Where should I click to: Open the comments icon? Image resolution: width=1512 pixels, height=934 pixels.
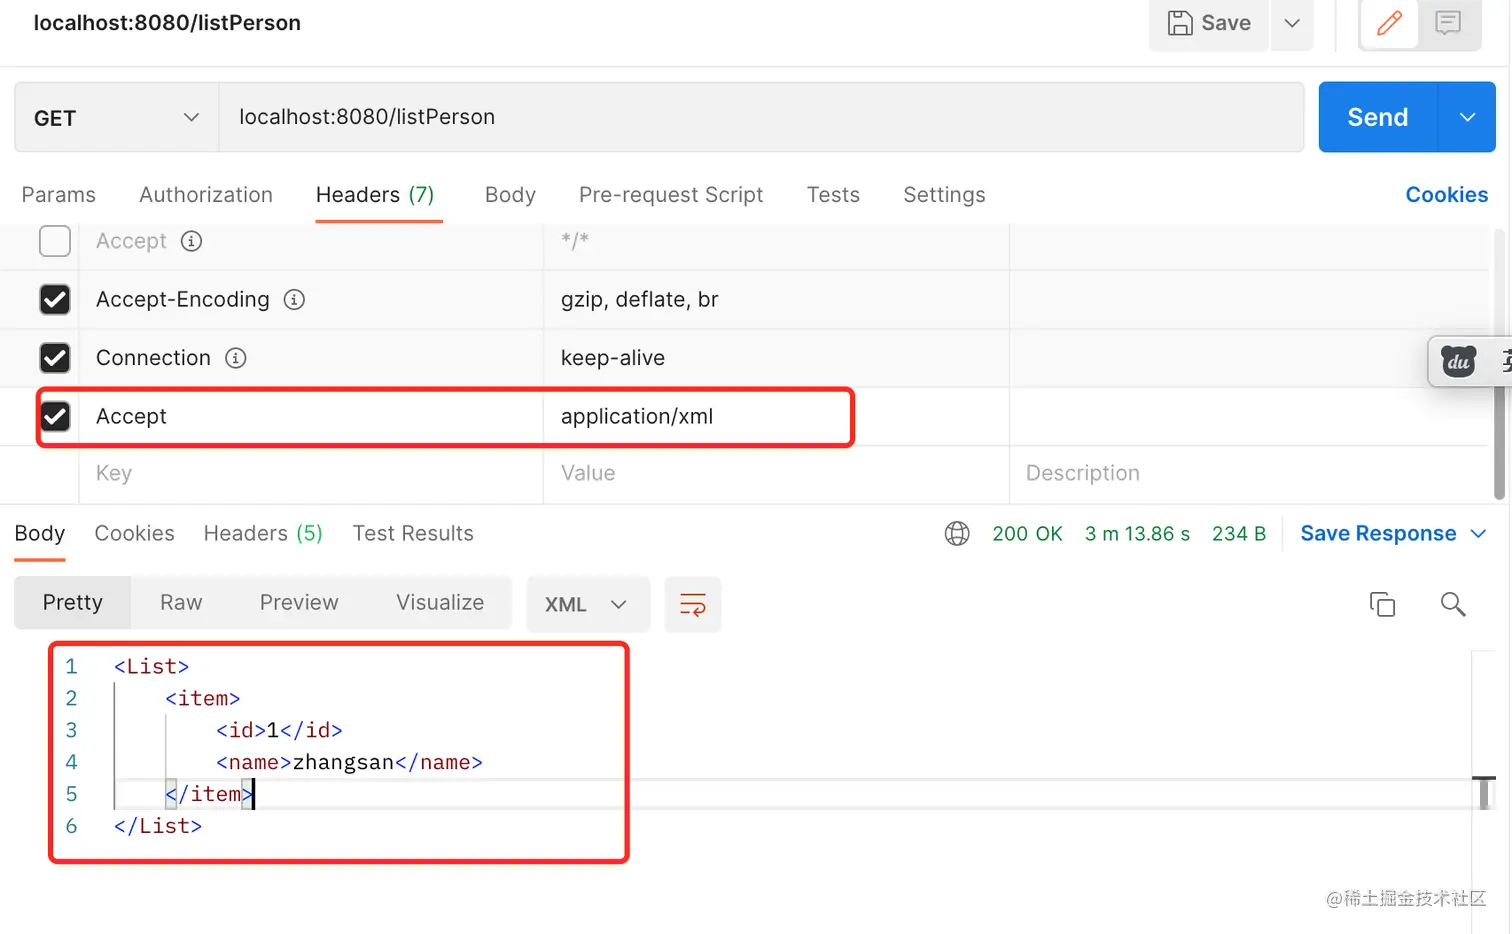(1448, 23)
